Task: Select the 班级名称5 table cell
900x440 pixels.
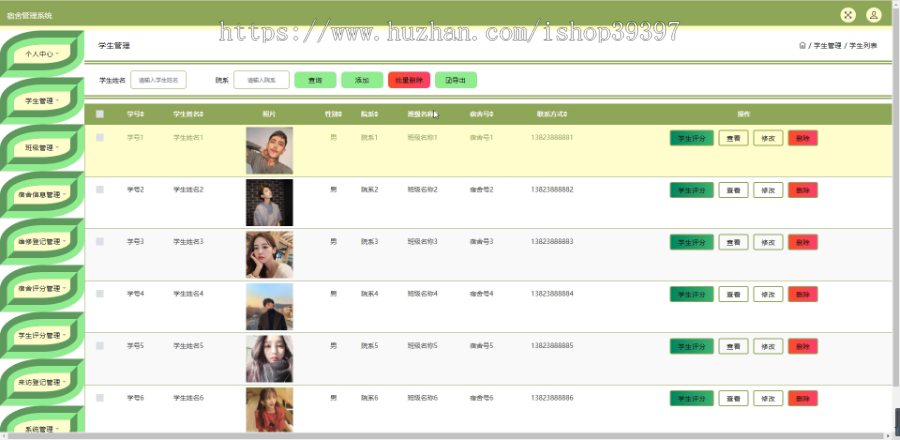Action: click(422, 346)
